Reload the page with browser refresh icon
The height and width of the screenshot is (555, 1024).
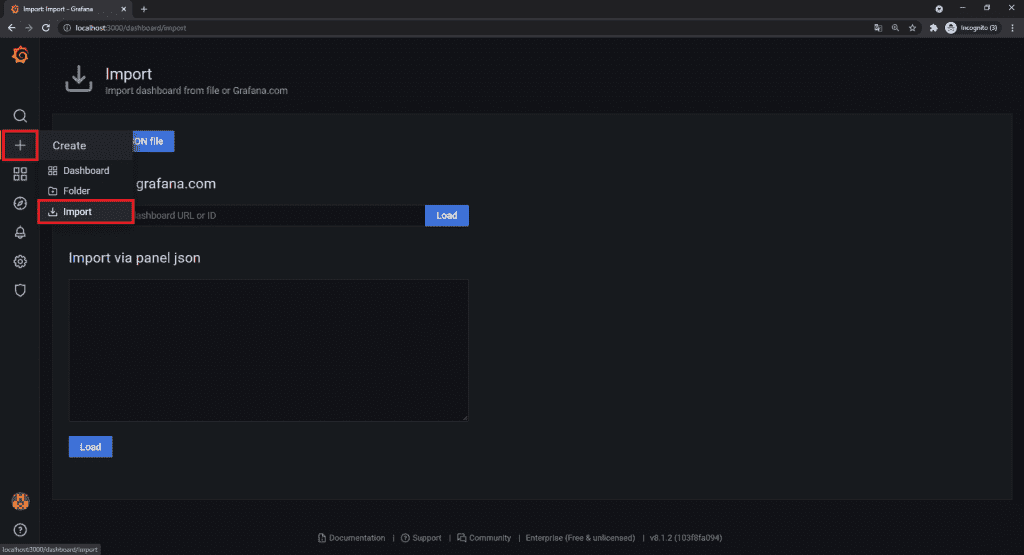(x=46, y=27)
